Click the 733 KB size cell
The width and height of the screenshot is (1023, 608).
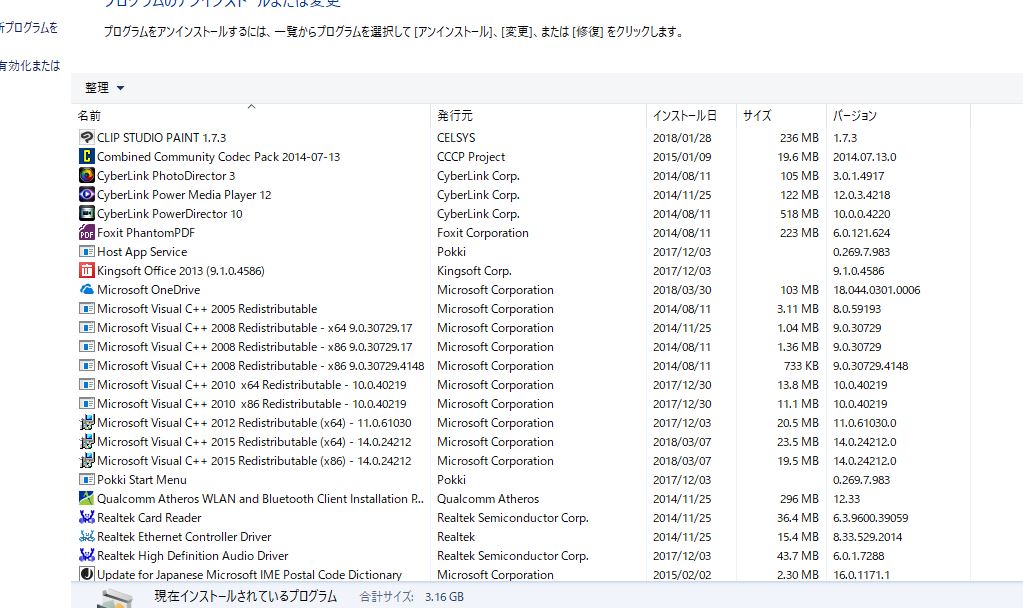801,365
